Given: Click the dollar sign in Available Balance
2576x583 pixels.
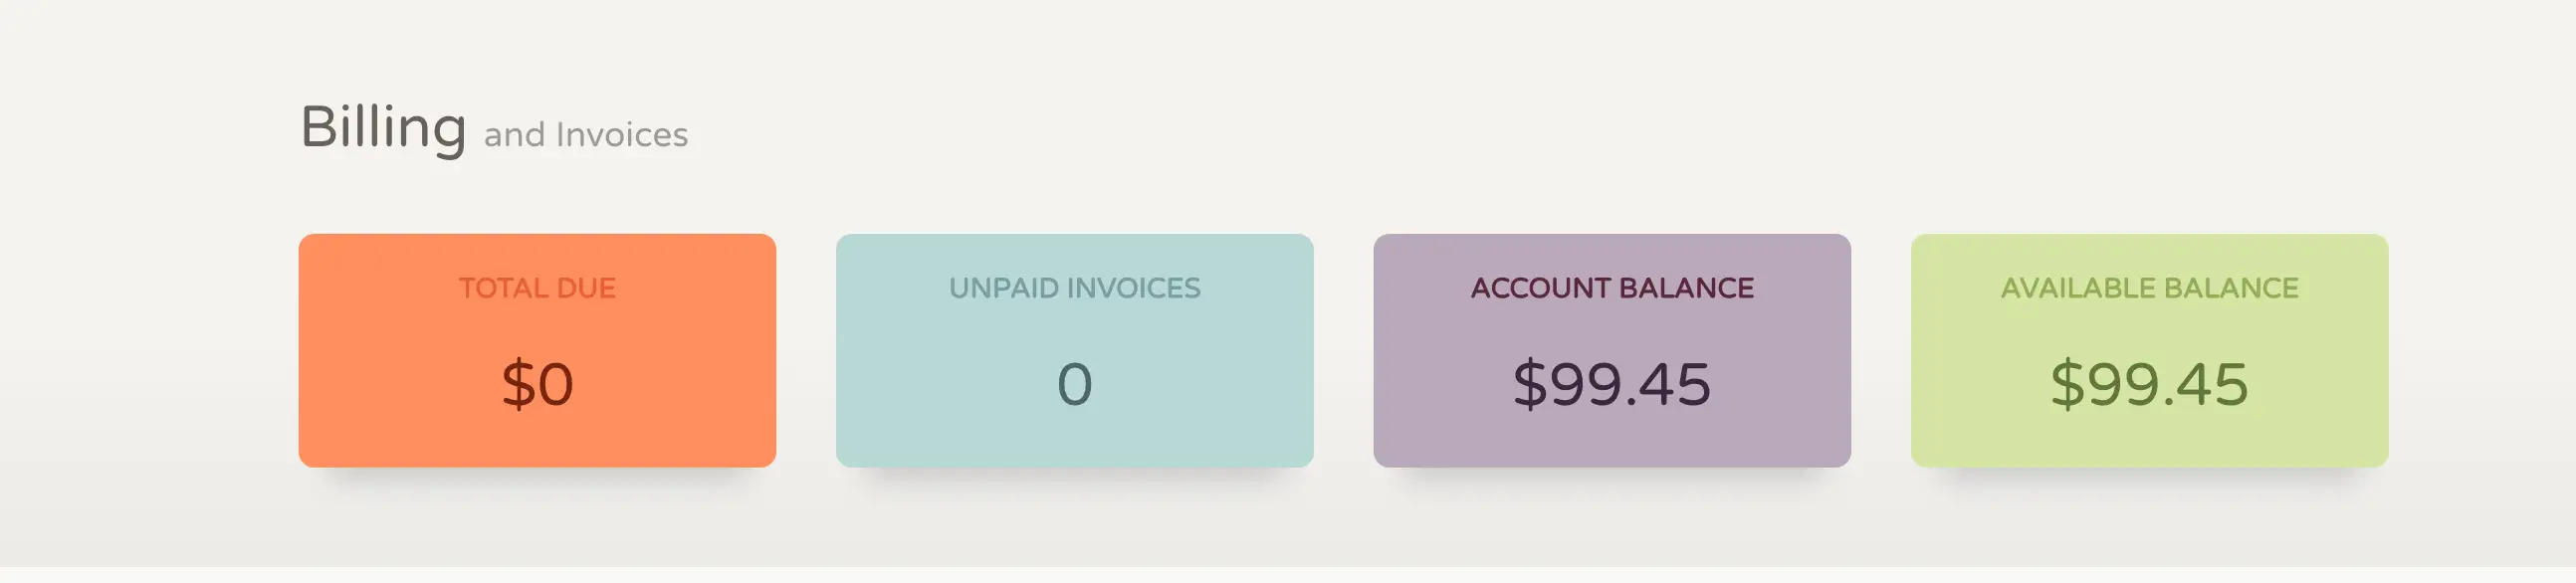Looking at the screenshot, I should pyautogui.click(x=2067, y=384).
